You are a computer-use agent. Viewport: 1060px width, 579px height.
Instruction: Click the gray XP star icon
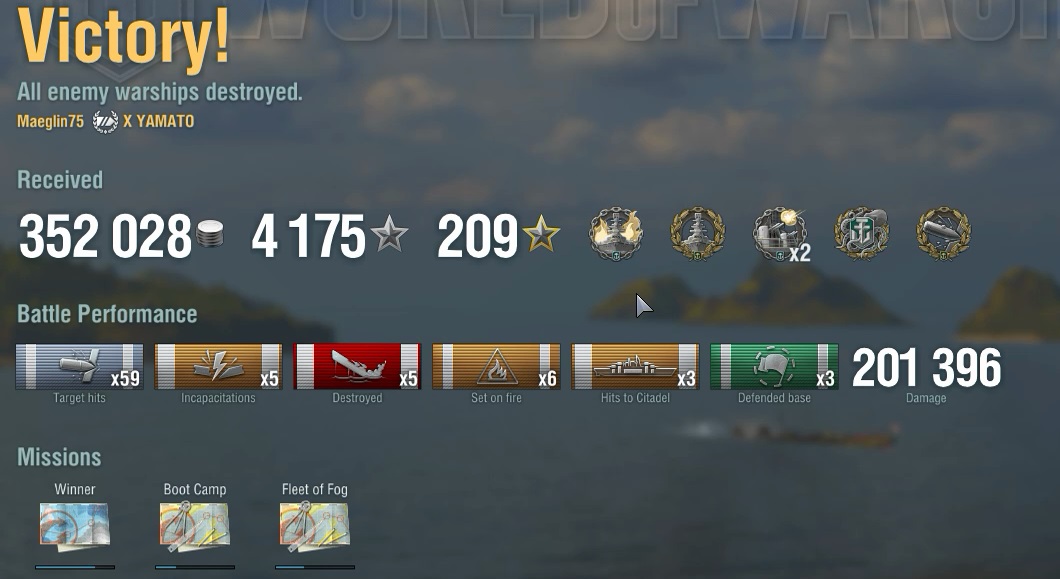[389, 234]
